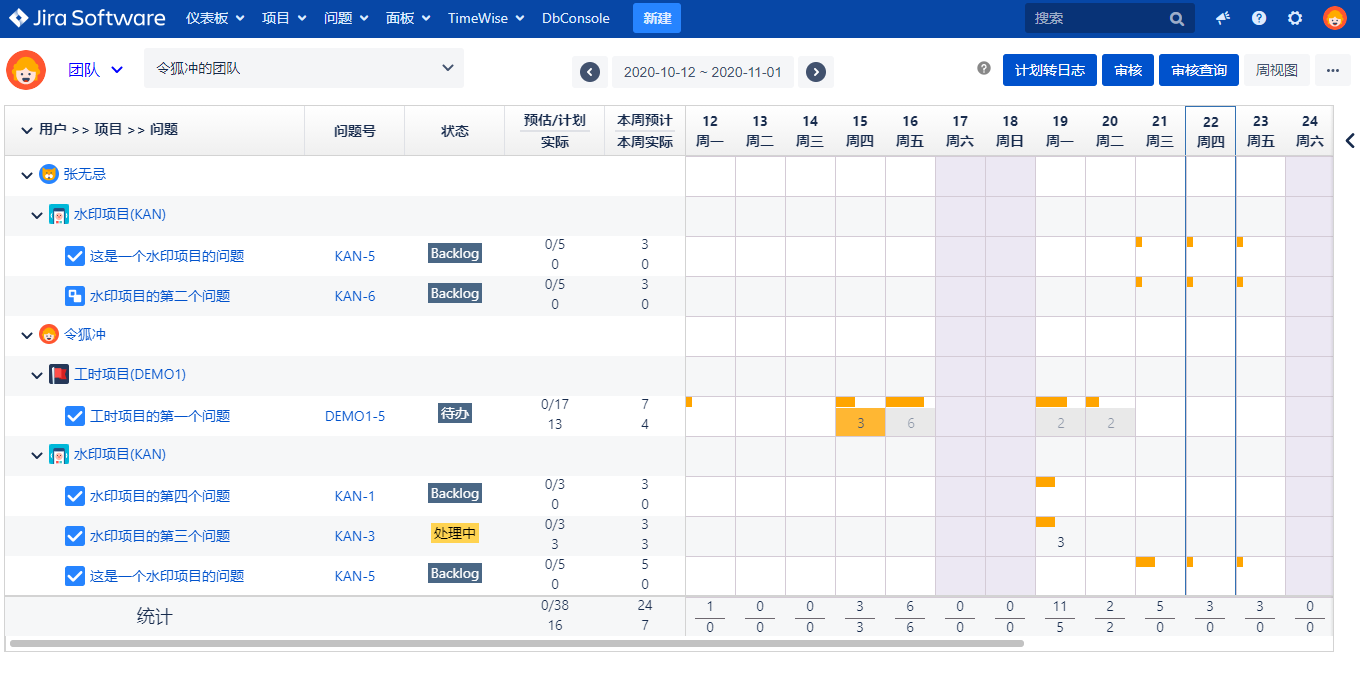
Task: Click the 计划转日志 button
Action: coord(1049,70)
